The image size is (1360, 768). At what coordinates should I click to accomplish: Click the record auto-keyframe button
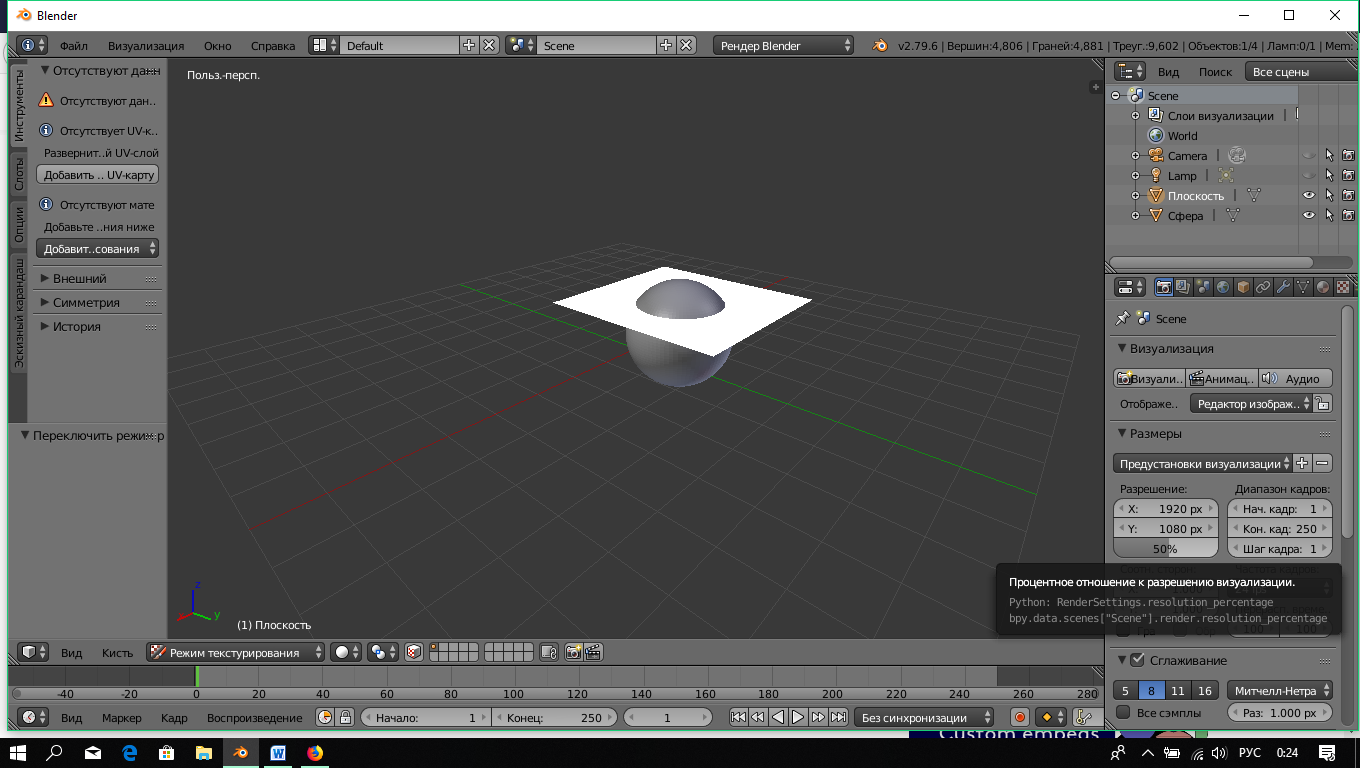click(1019, 717)
